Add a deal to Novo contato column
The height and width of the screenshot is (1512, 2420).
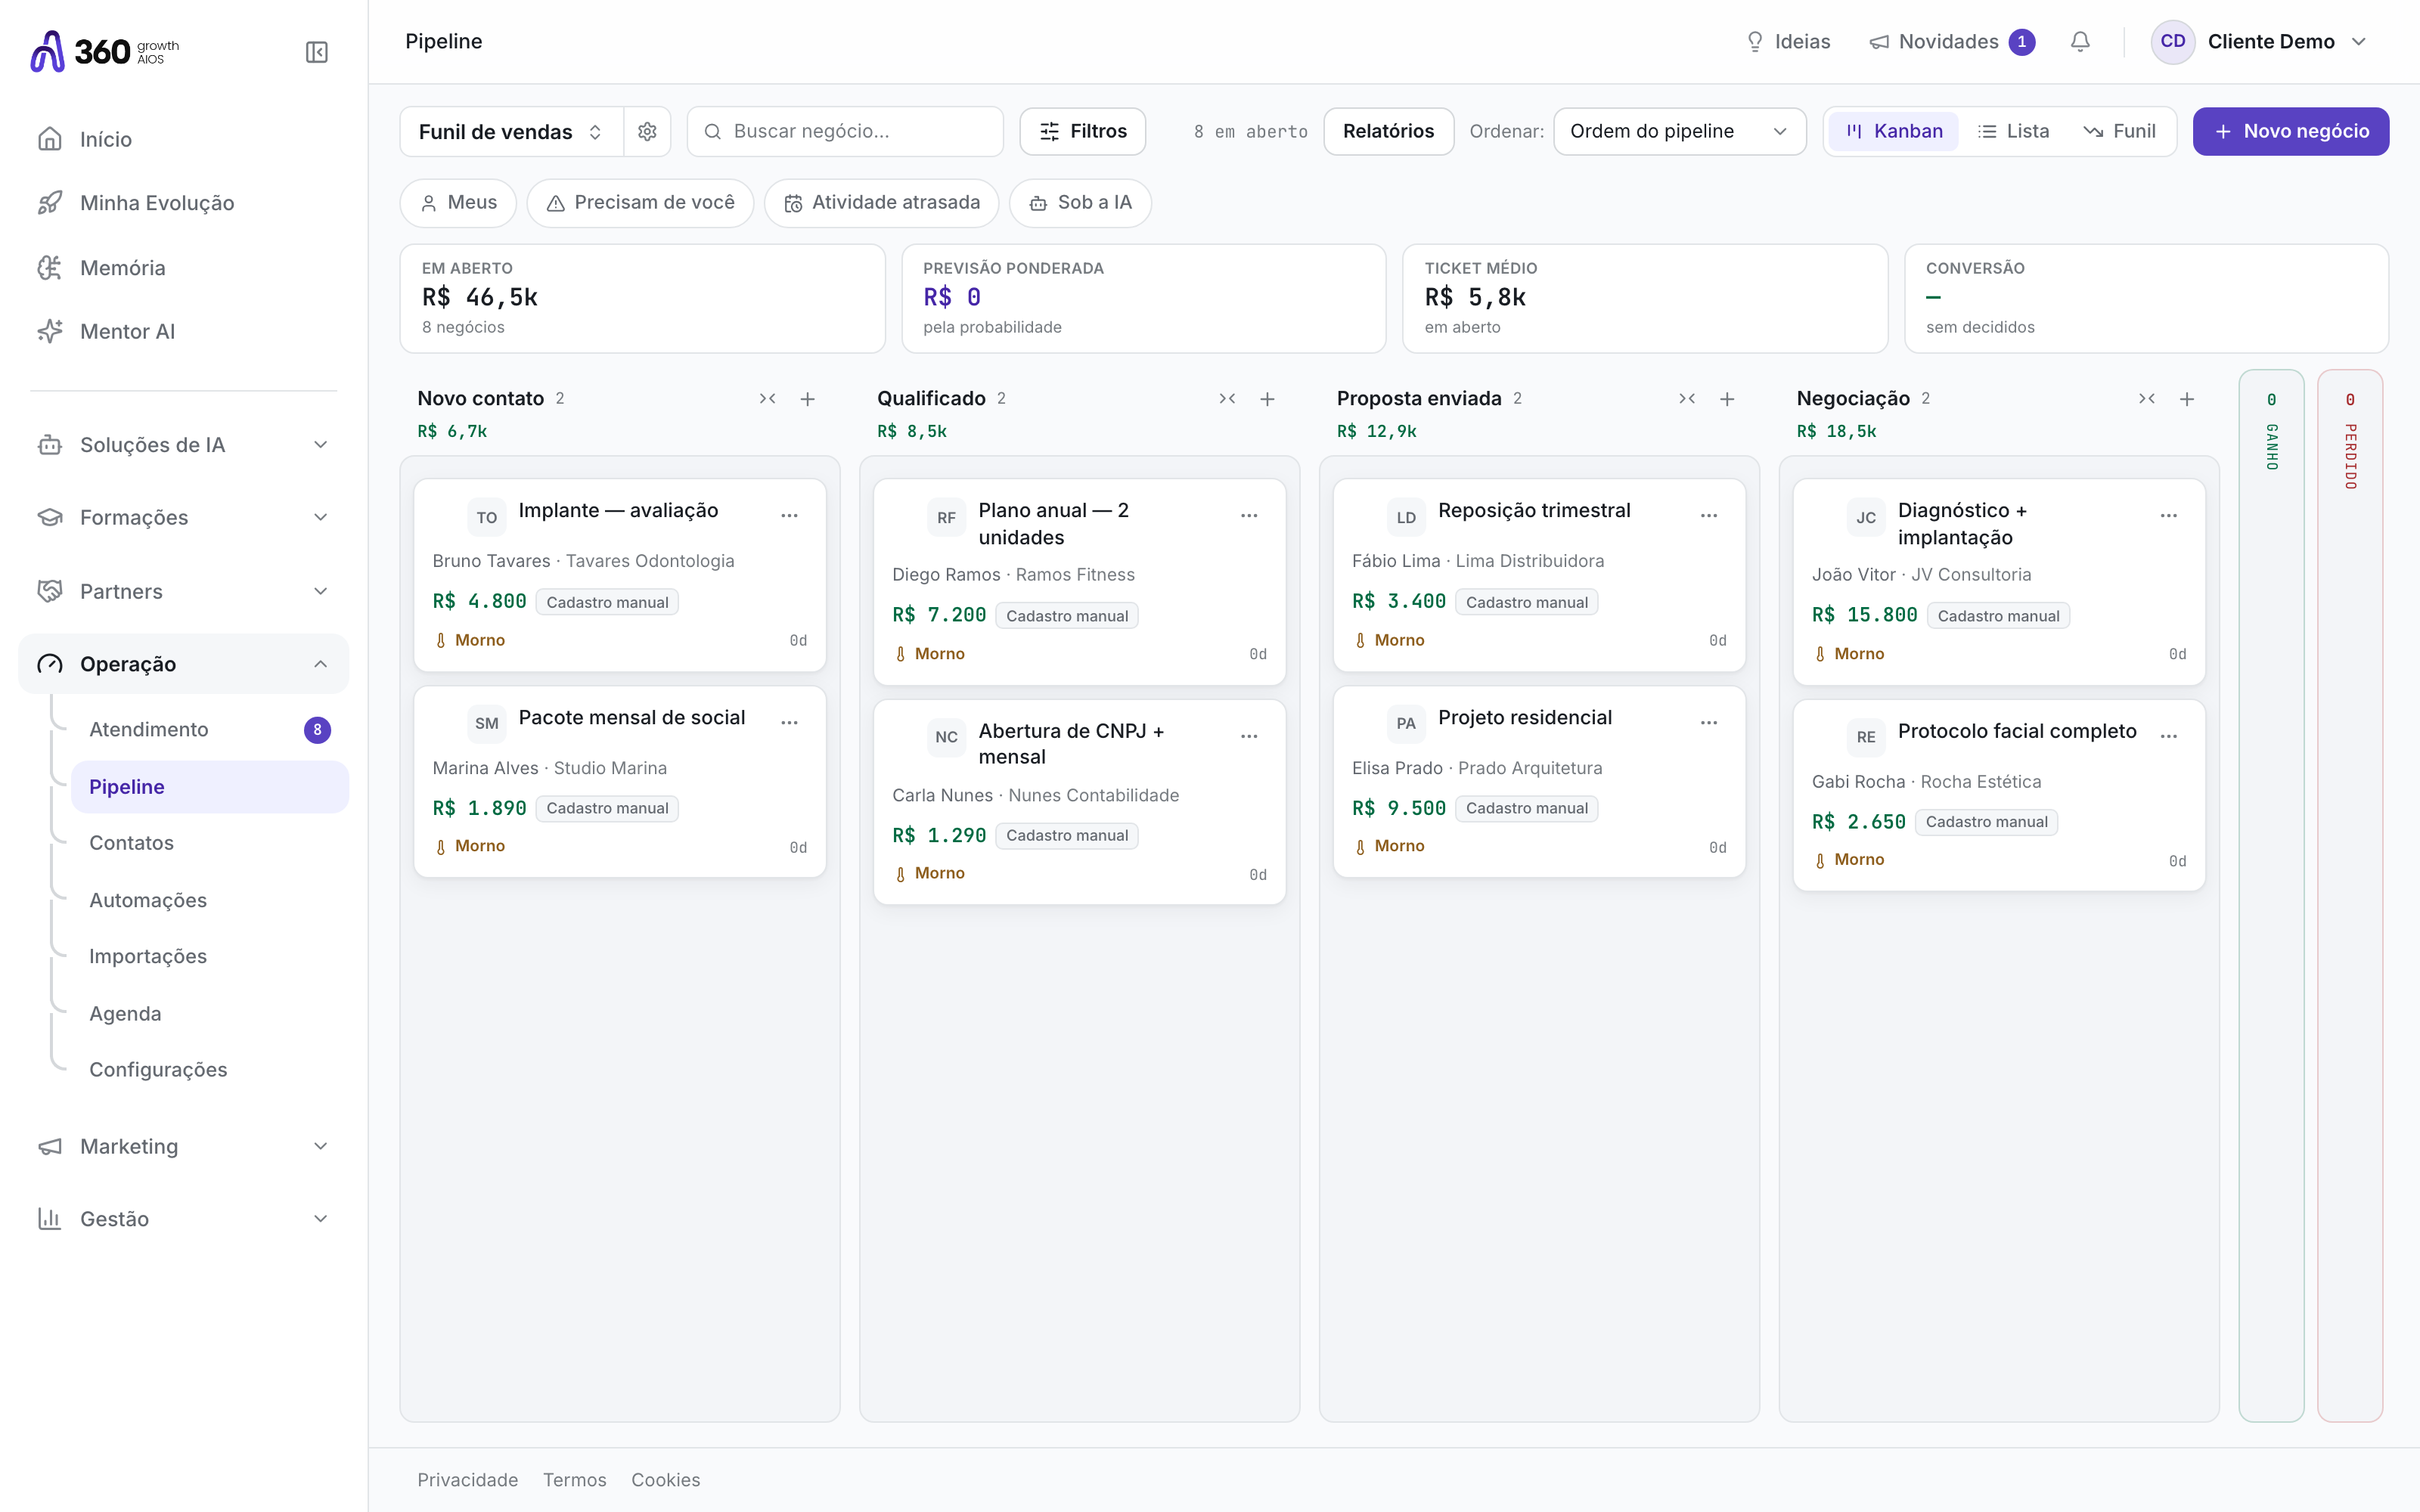(x=808, y=399)
